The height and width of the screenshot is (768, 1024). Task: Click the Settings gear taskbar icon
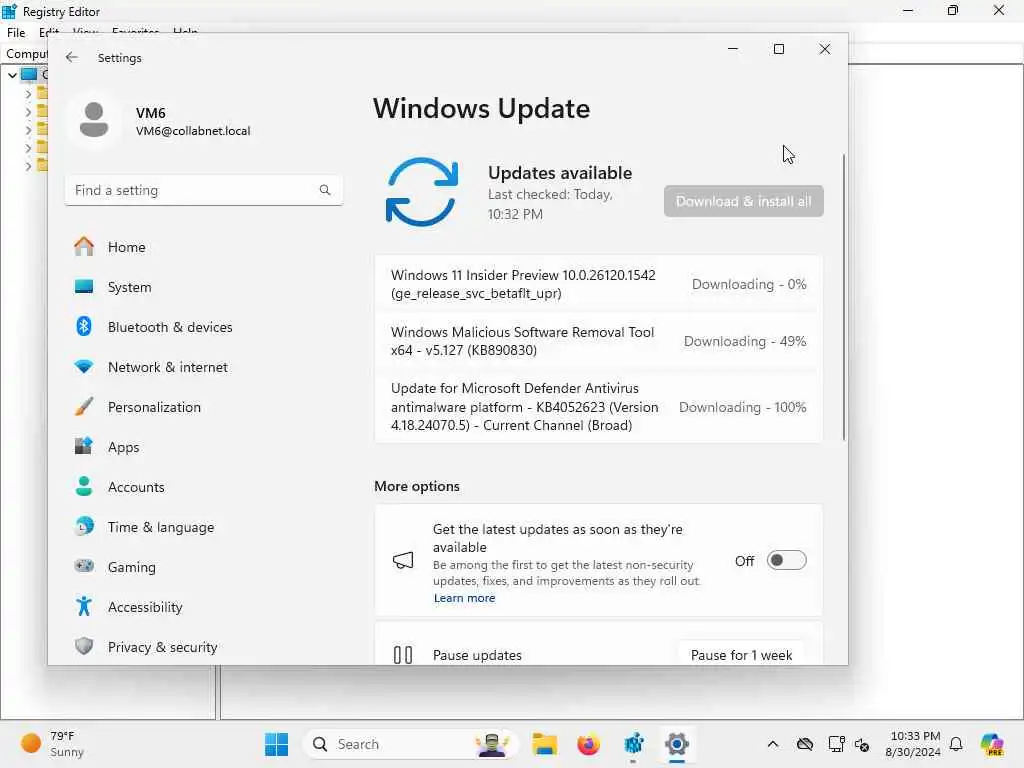(x=677, y=744)
